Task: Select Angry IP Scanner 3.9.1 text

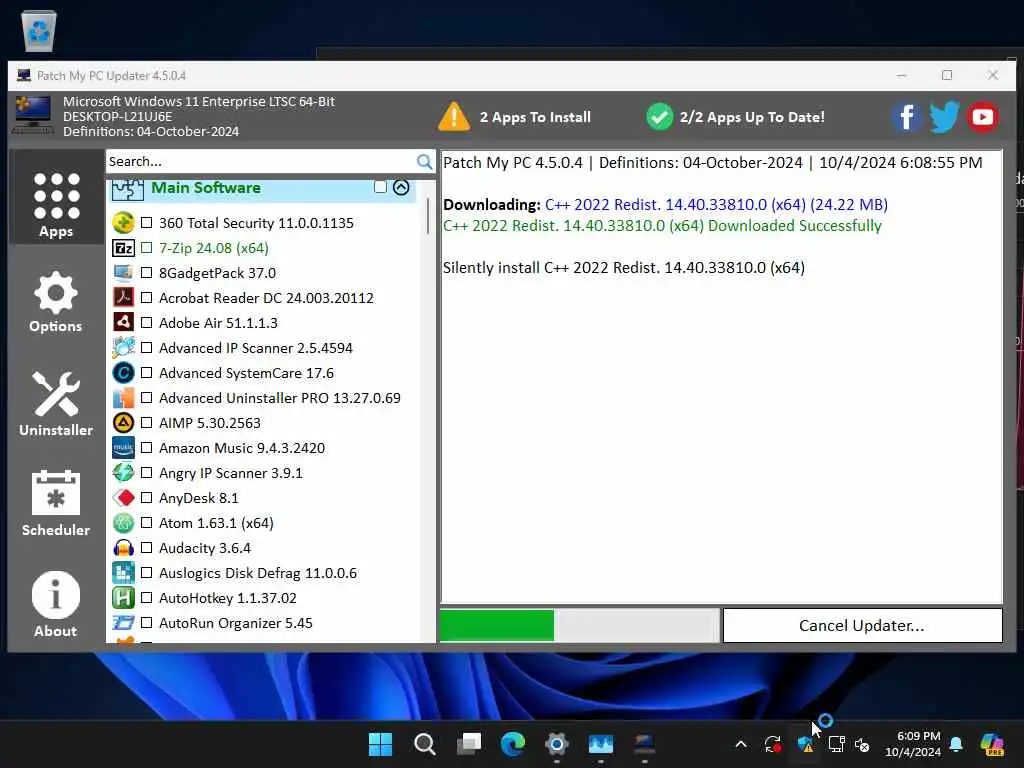Action: point(231,473)
